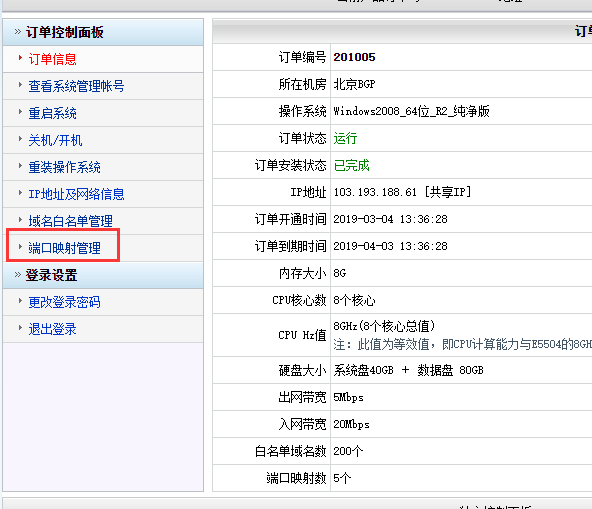Click the green 已完成 install status

(x=351, y=165)
